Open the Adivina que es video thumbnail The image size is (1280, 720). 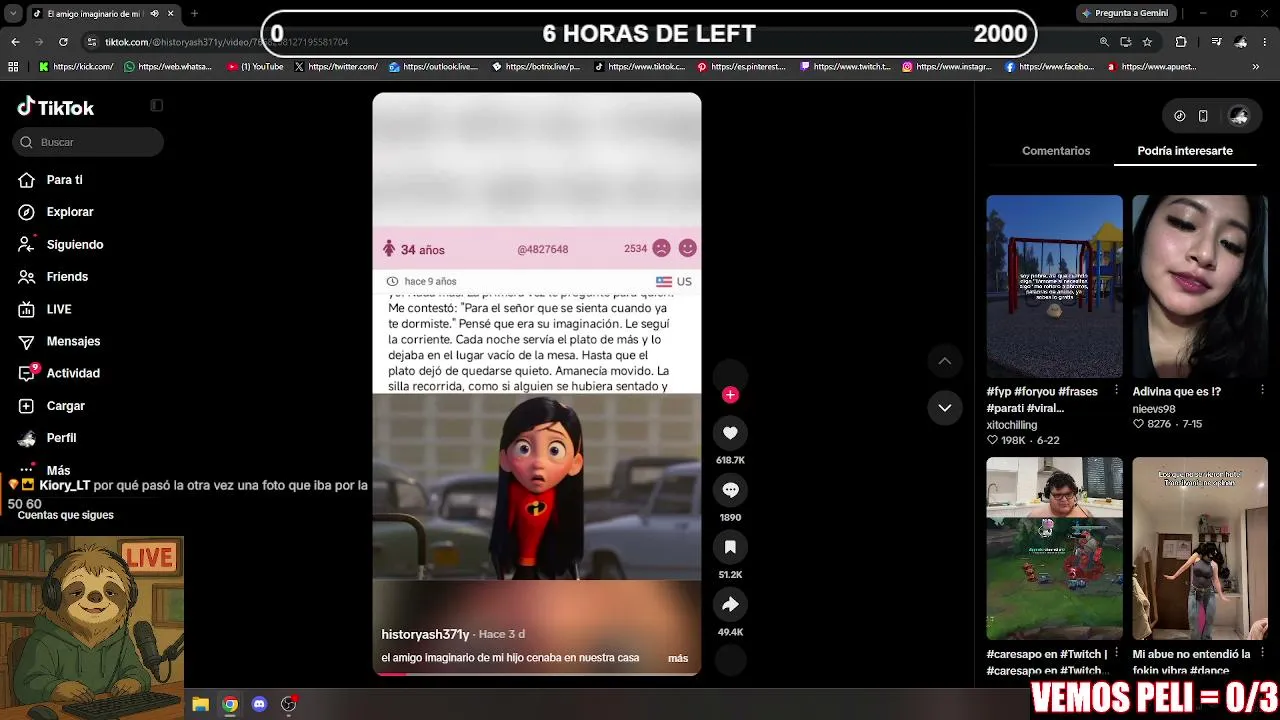pos(1199,286)
